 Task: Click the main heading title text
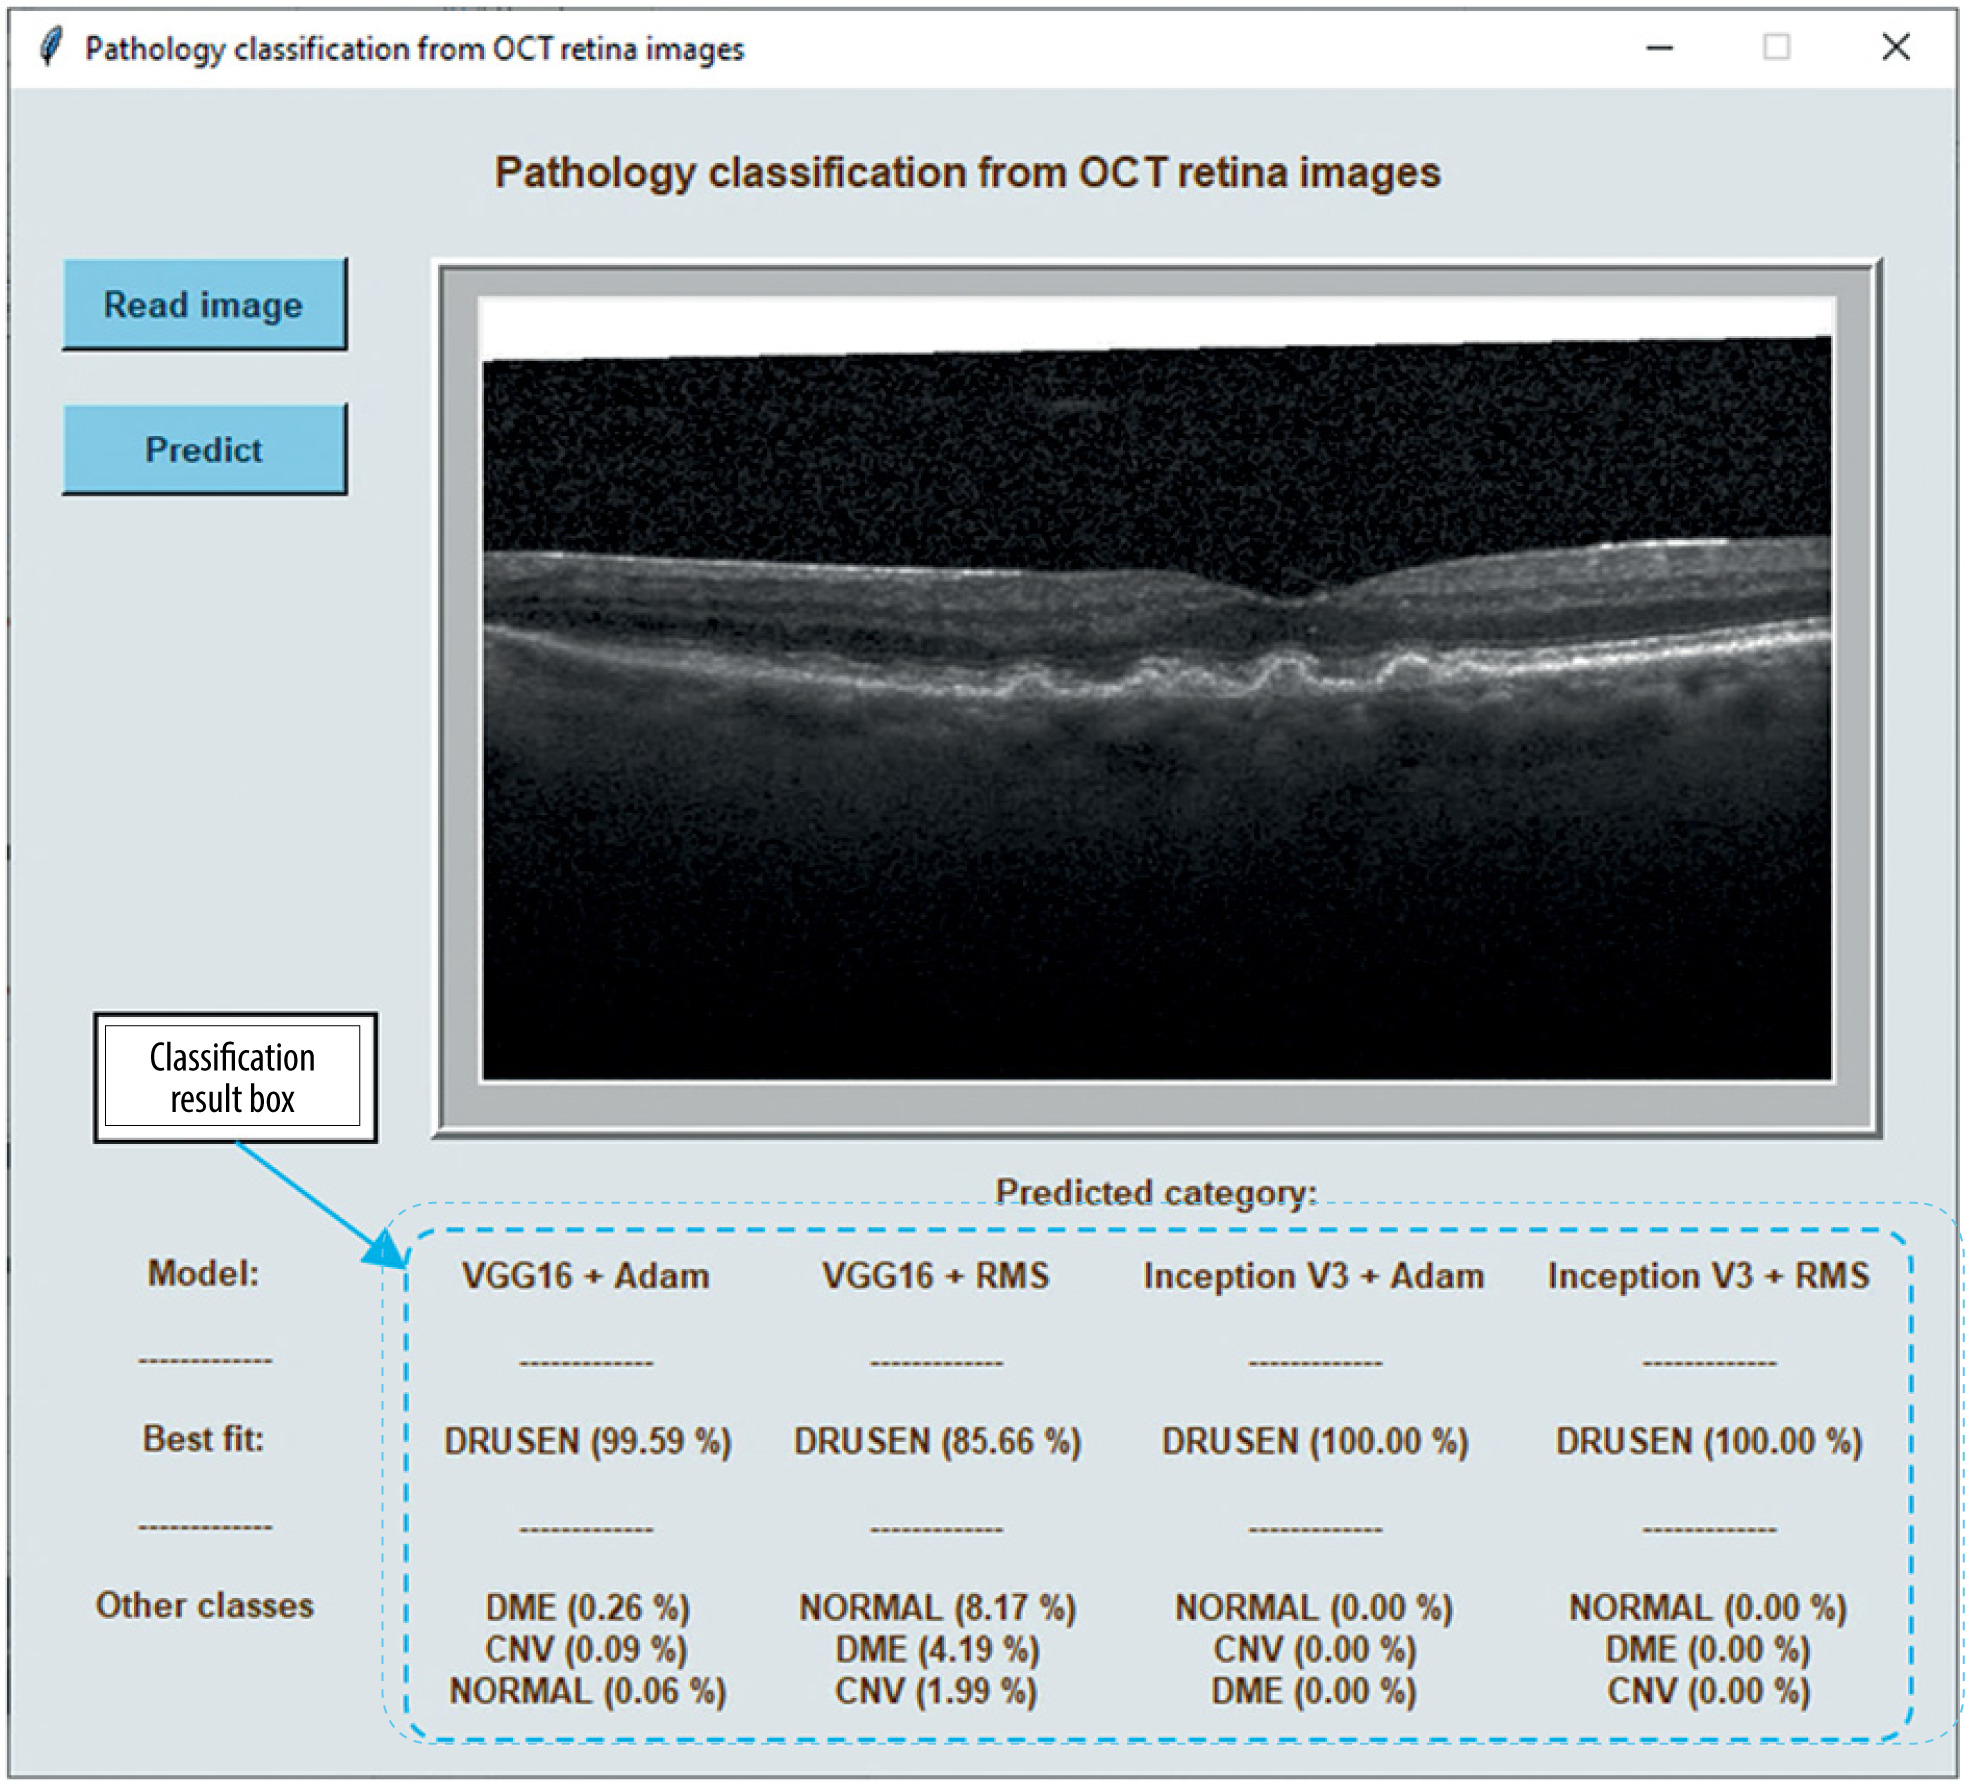point(966,173)
